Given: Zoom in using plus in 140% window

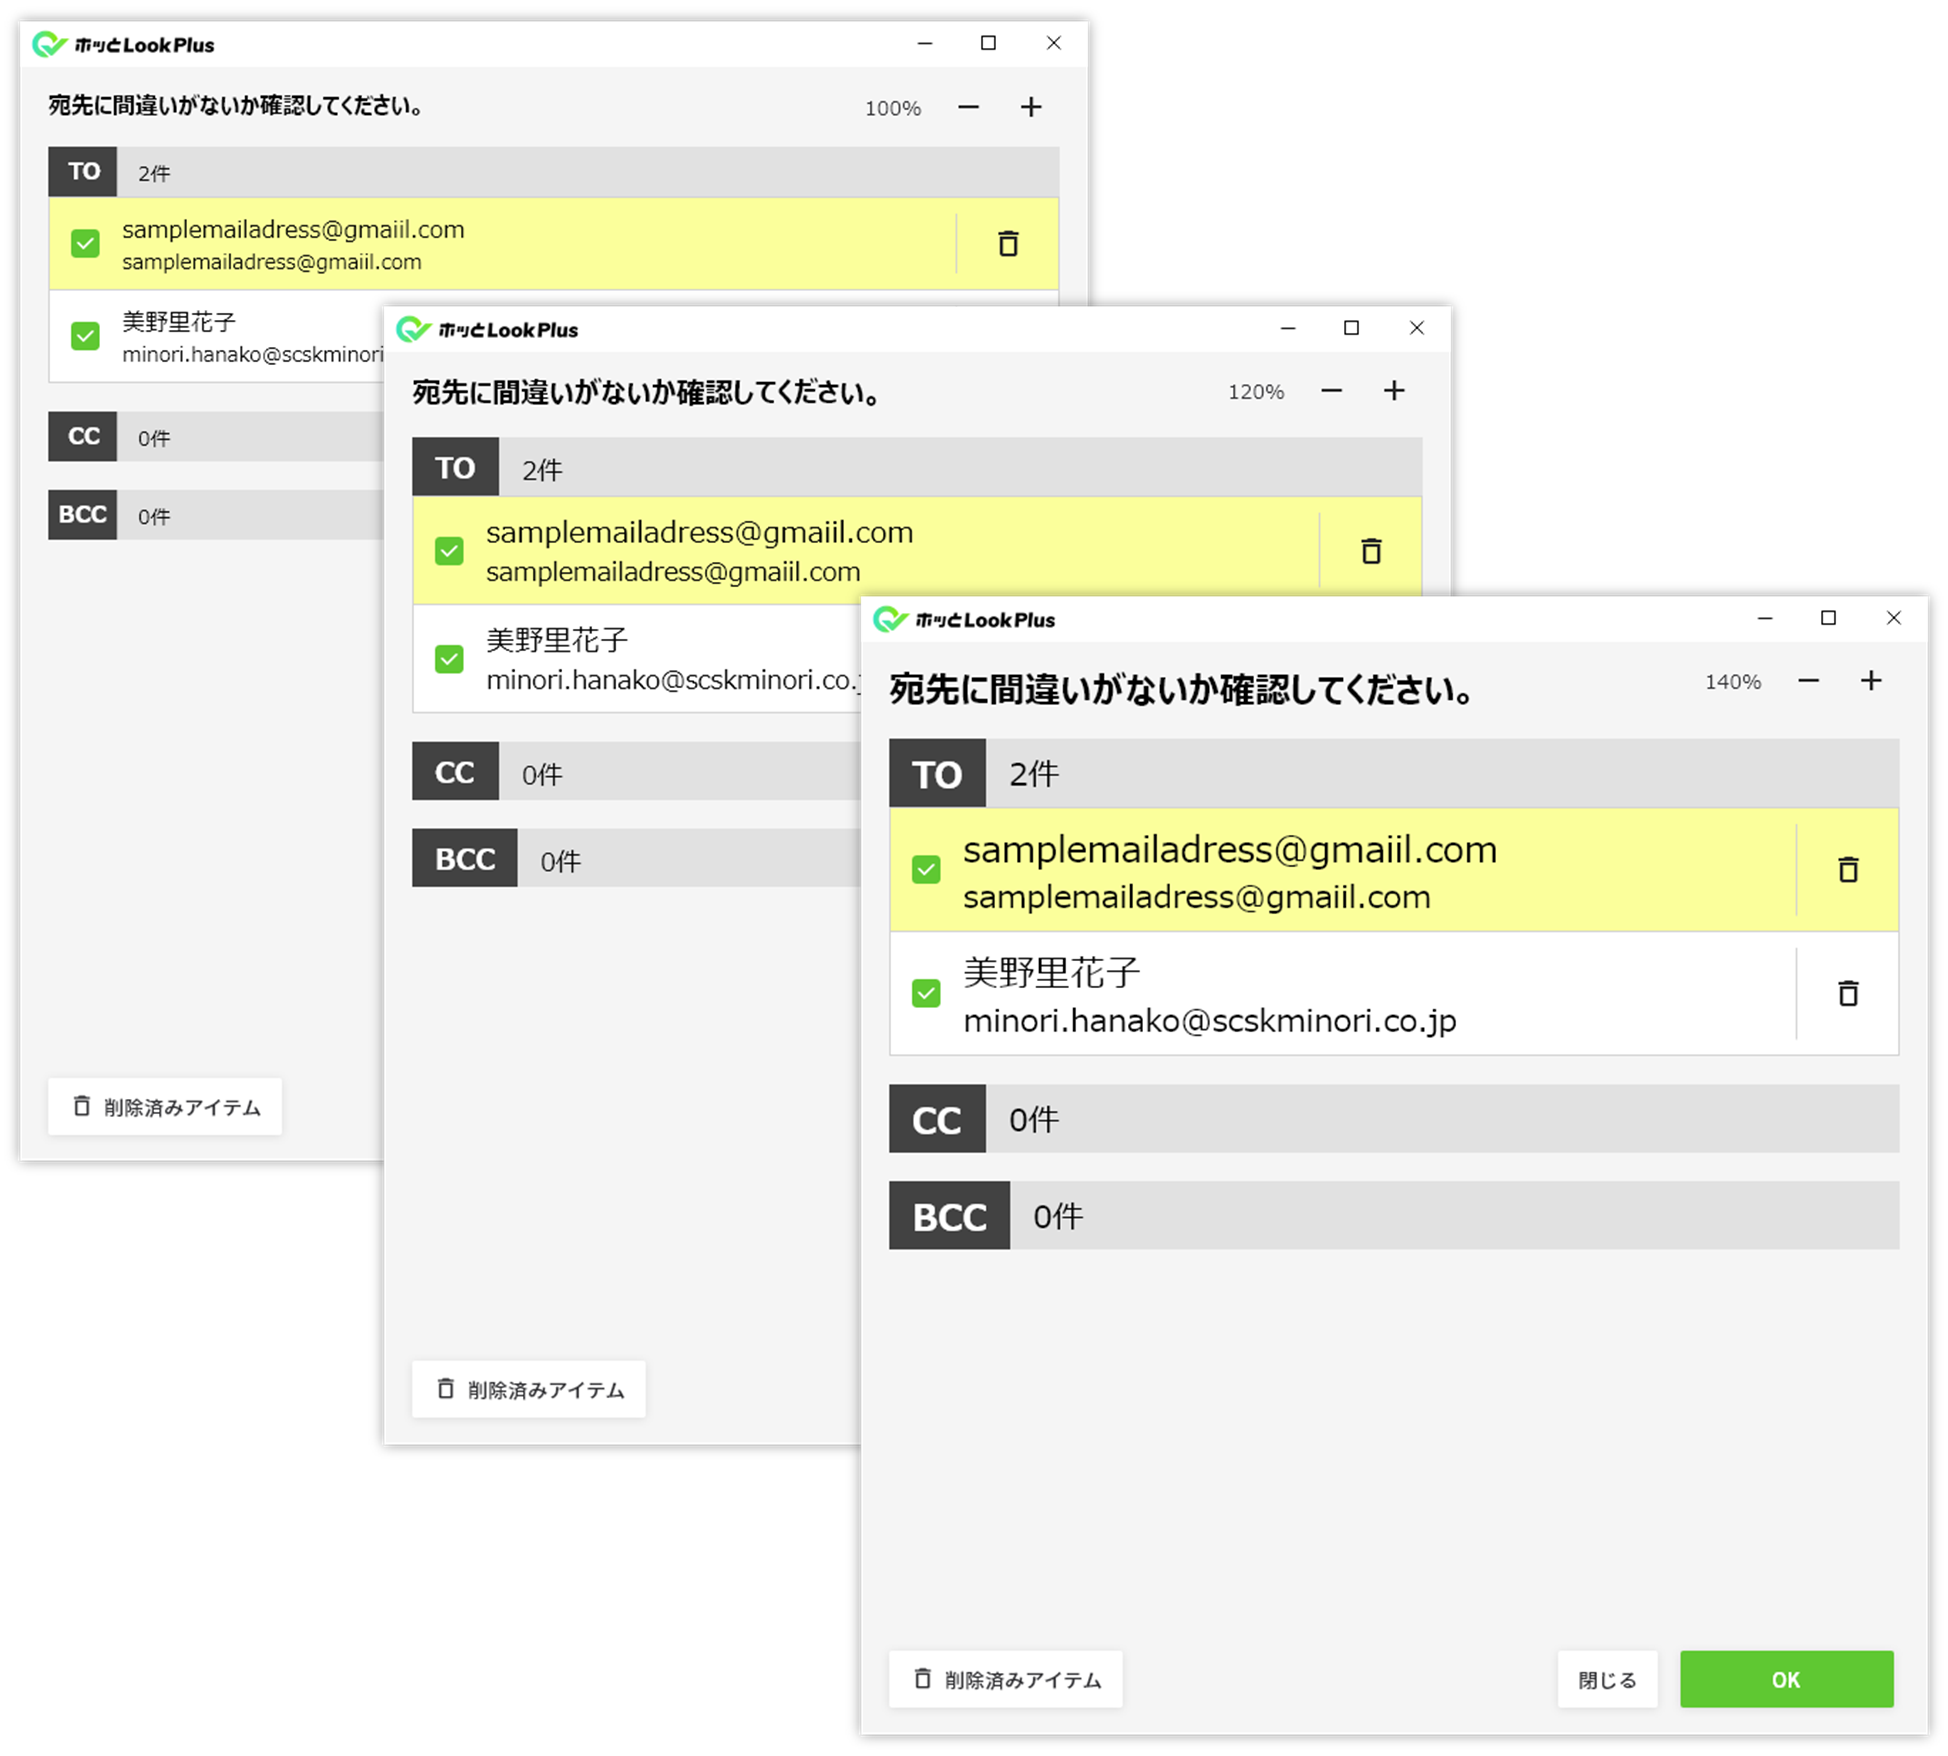Looking at the screenshot, I should pyautogui.click(x=1871, y=681).
